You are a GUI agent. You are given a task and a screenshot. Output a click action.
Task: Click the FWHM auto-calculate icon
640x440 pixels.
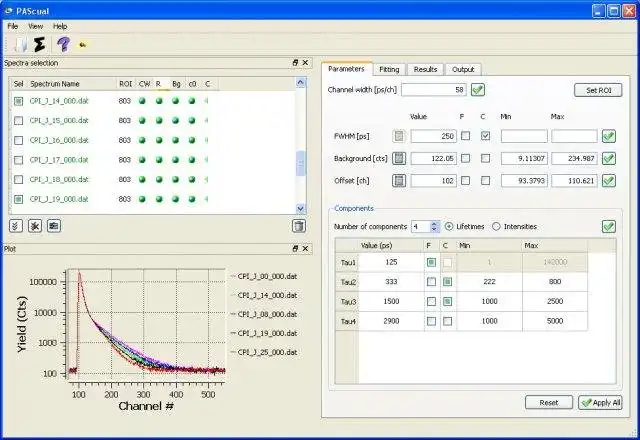click(399, 136)
